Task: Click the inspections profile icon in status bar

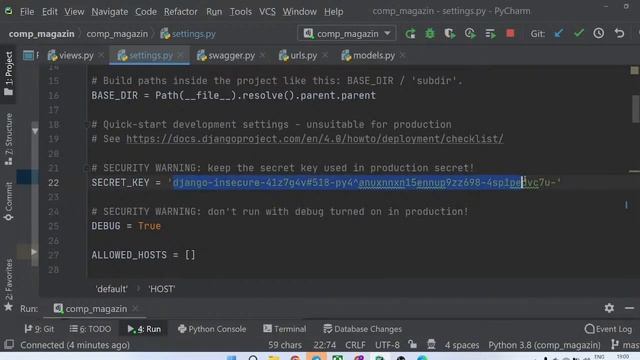Action: click(x=431, y=344)
